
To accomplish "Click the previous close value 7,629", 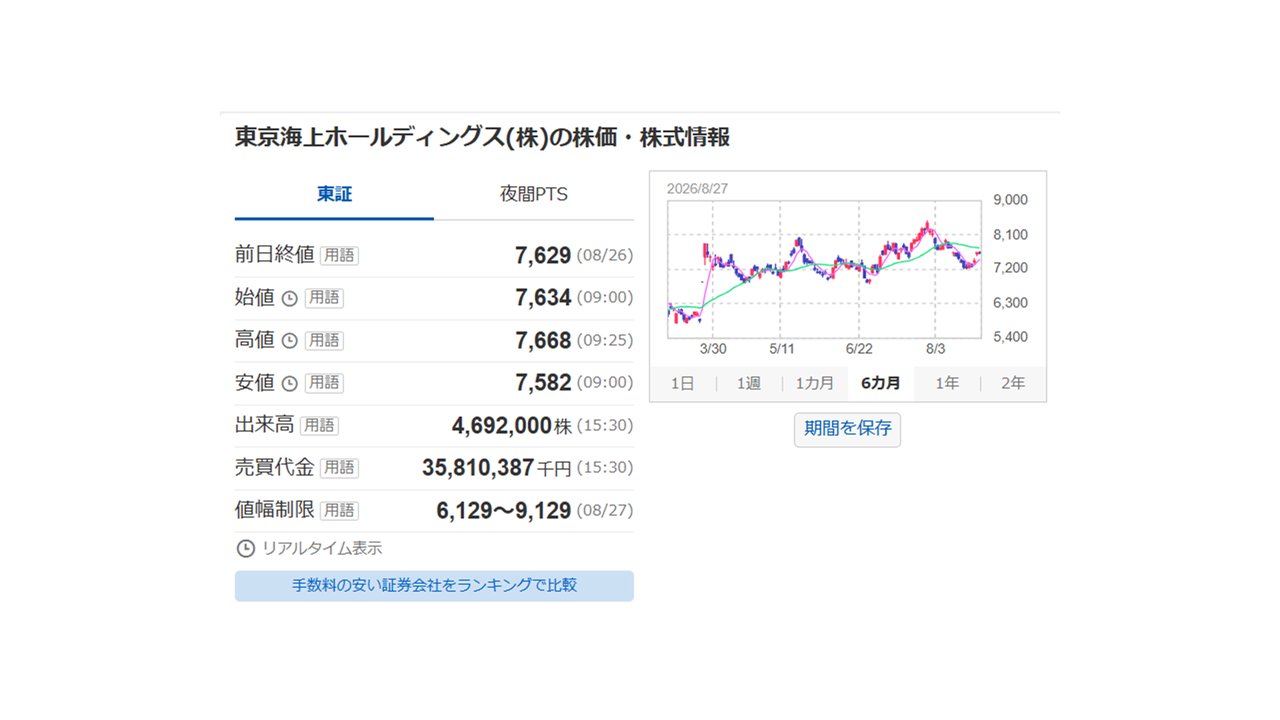I will (x=543, y=255).
